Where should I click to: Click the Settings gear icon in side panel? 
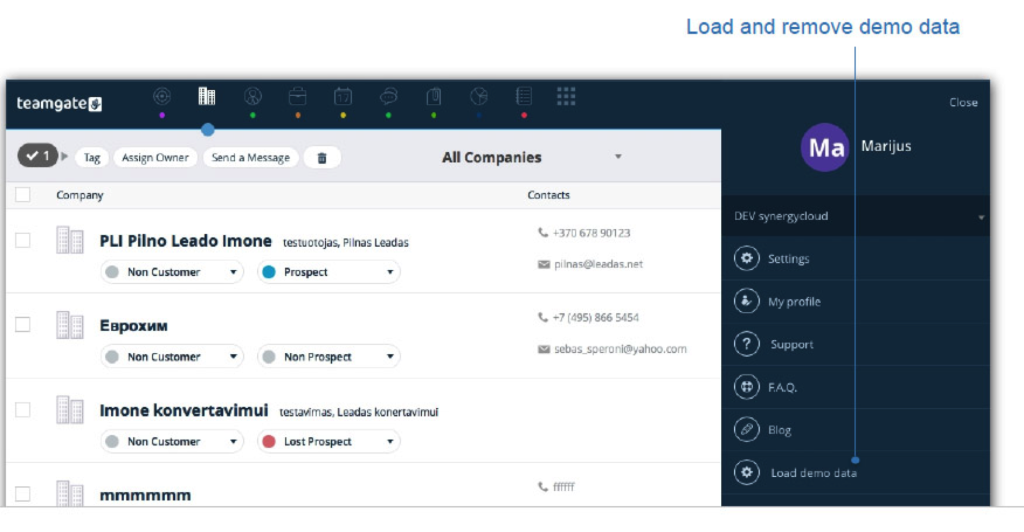[747, 259]
